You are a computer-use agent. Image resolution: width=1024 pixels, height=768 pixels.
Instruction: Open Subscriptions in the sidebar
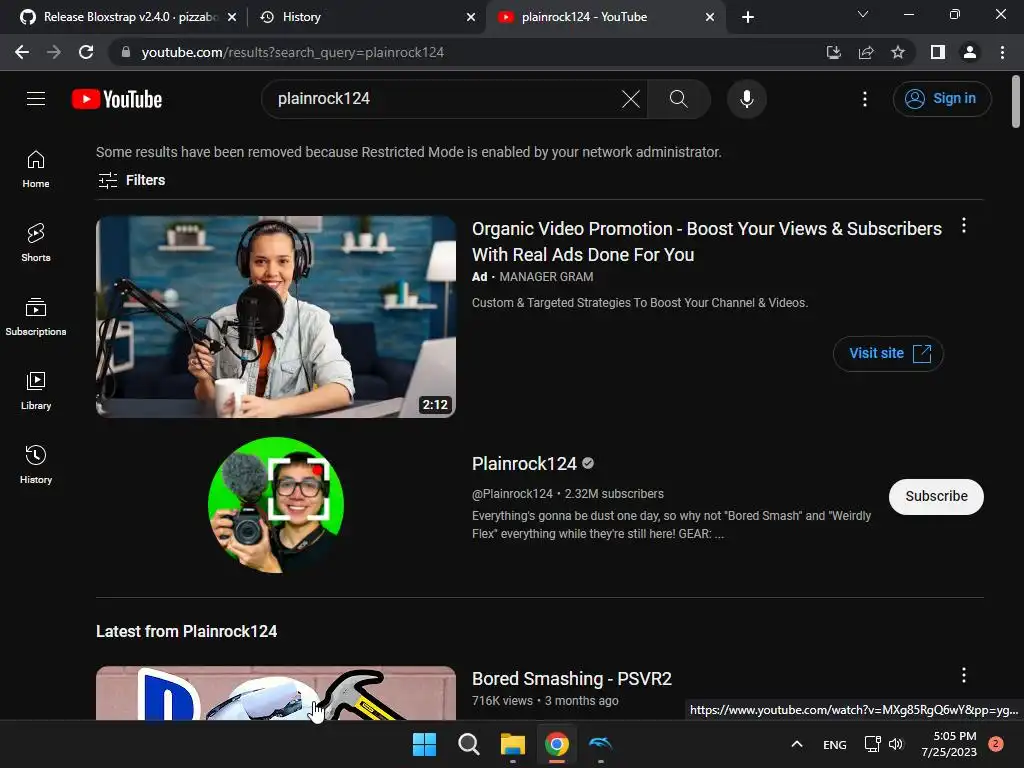coord(36,317)
